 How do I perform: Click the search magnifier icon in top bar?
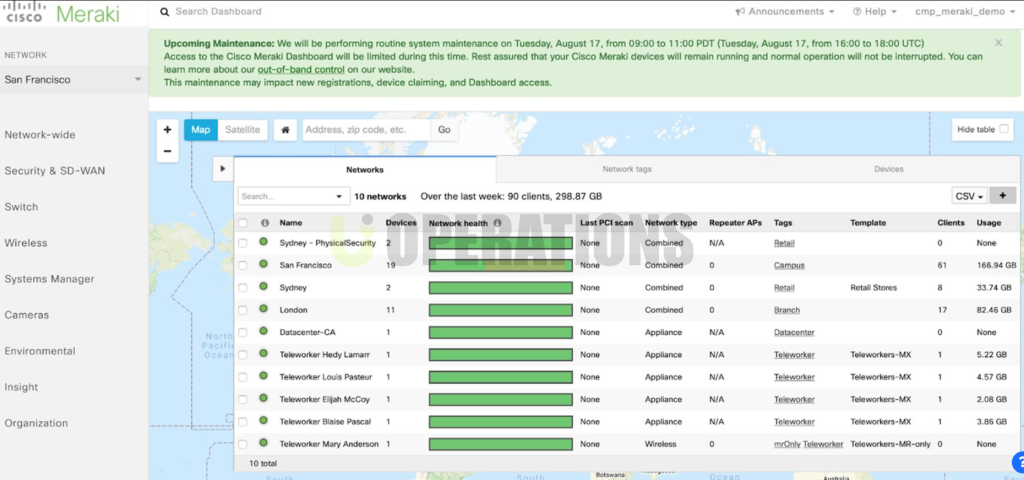click(x=163, y=12)
